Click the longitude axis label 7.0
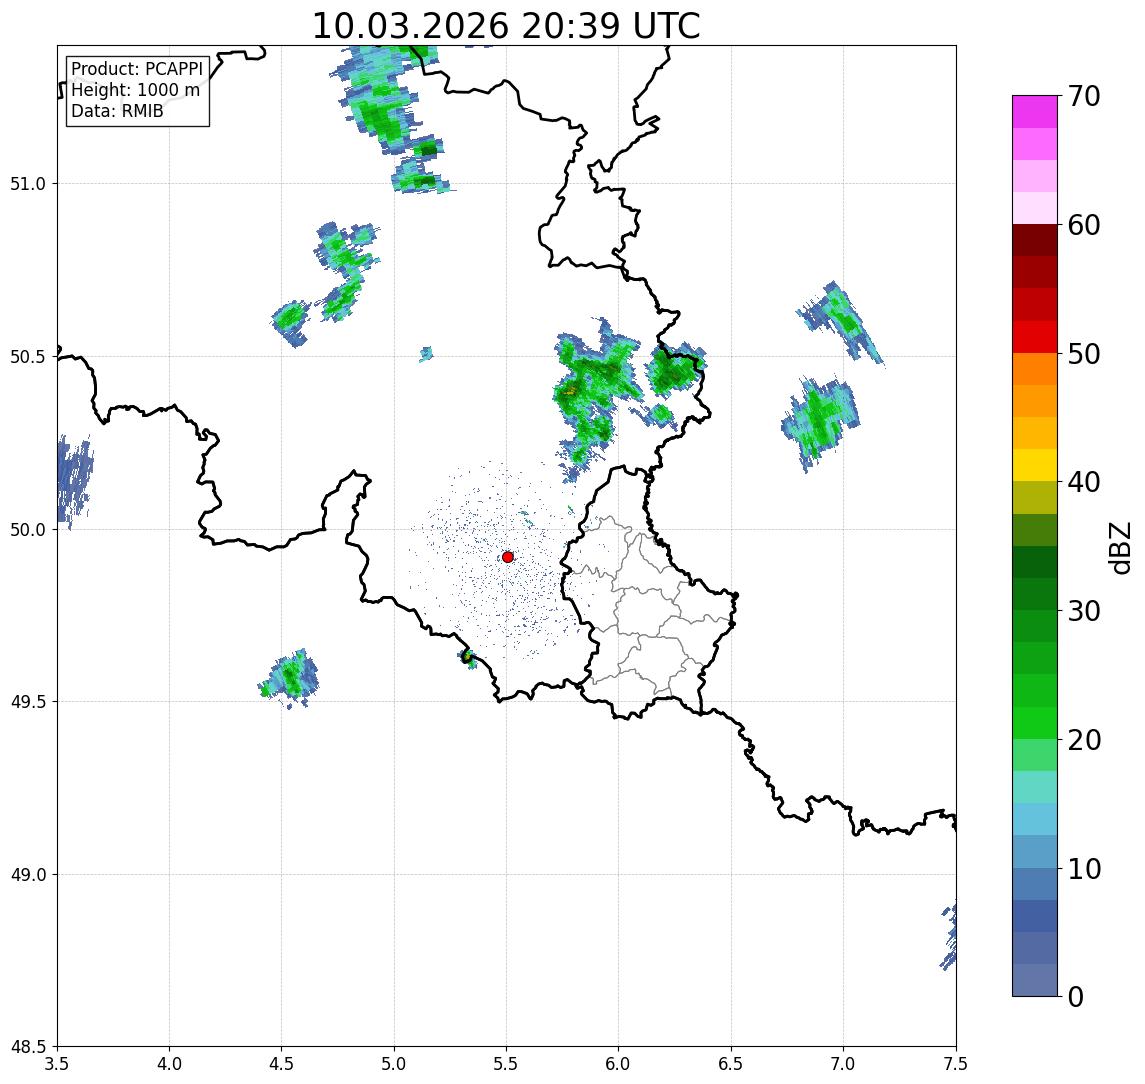This screenshot has width=1145, height=1084. coord(843,1063)
